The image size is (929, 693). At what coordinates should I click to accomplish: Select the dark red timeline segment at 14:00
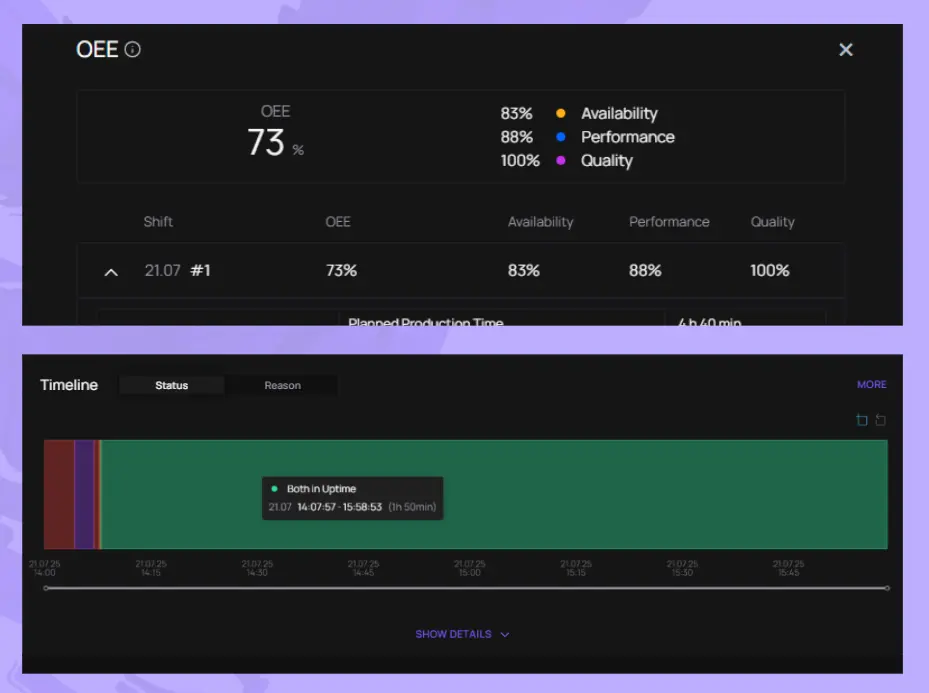59,494
